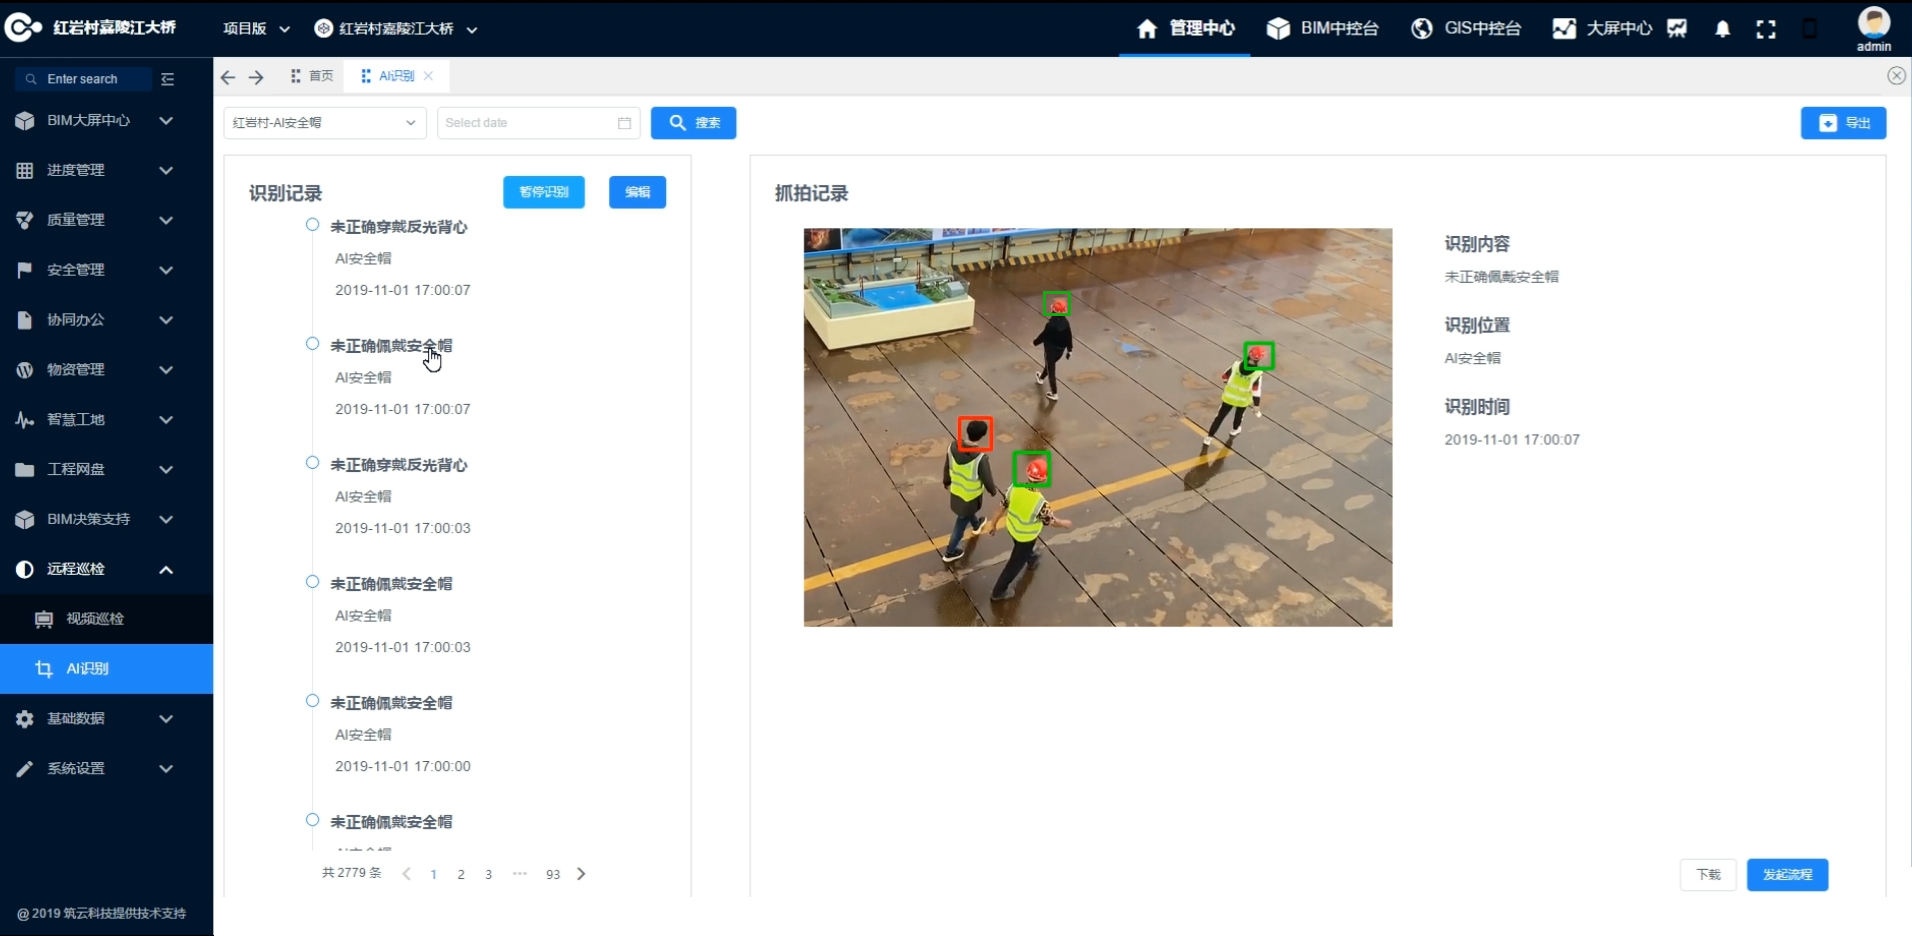The width and height of the screenshot is (1912, 936).
Task: Close the AI识别 tab
Action: click(x=428, y=76)
